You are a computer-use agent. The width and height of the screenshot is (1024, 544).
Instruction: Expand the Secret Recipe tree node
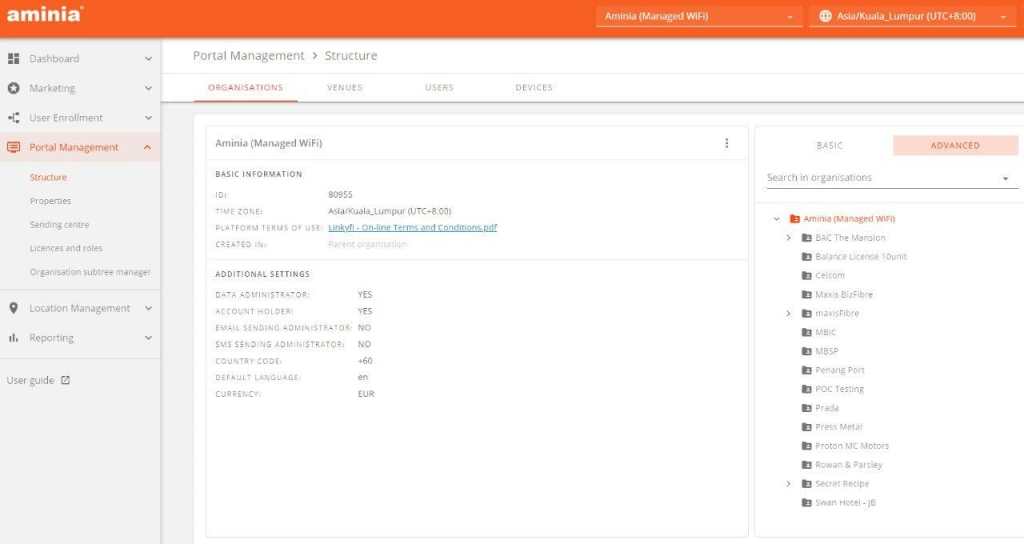coord(788,484)
